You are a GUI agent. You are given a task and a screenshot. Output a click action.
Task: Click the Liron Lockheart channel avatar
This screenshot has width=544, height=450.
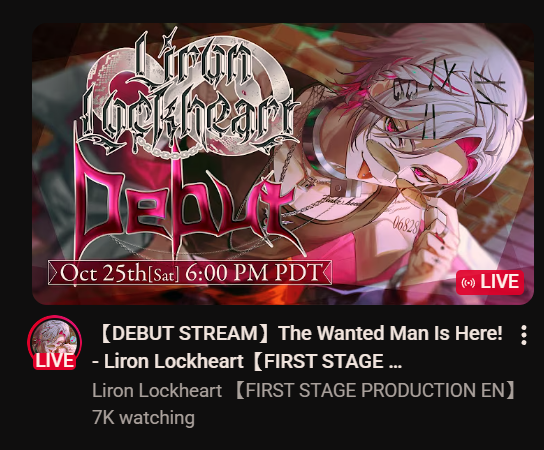click(x=54, y=342)
